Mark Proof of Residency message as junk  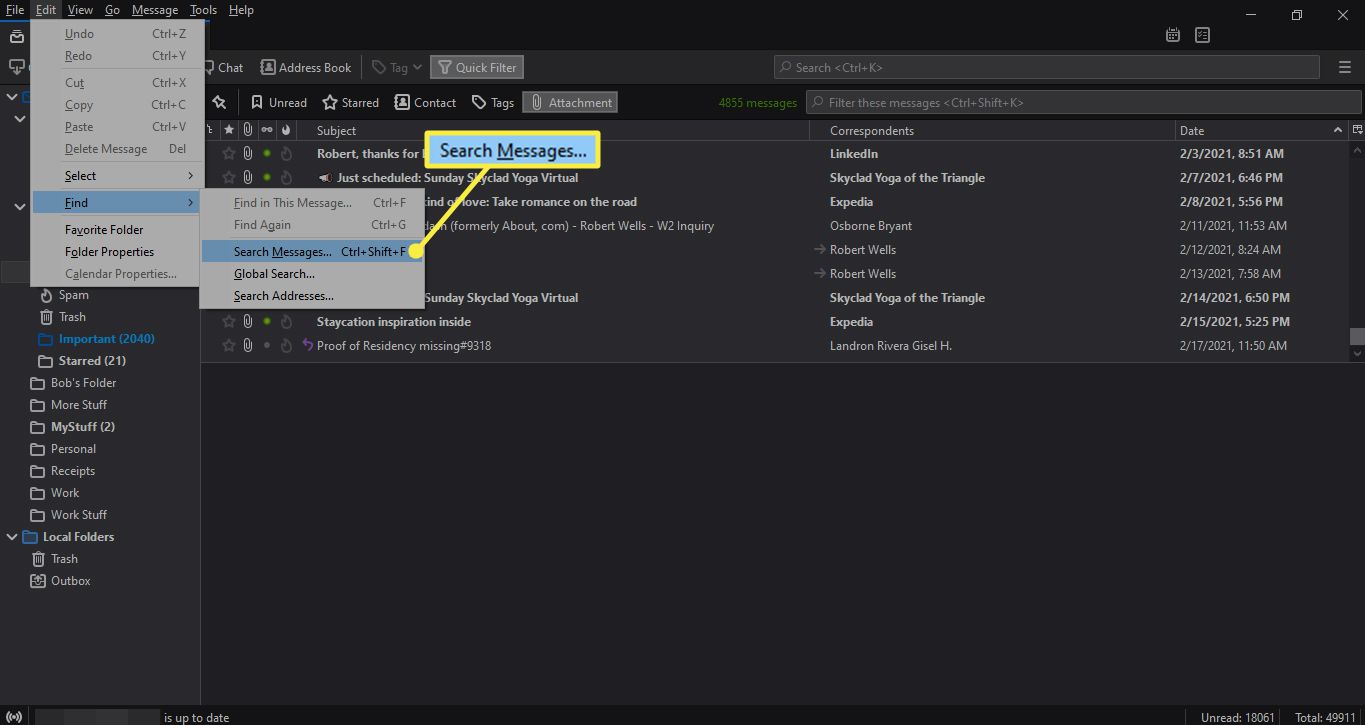click(x=286, y=346)
